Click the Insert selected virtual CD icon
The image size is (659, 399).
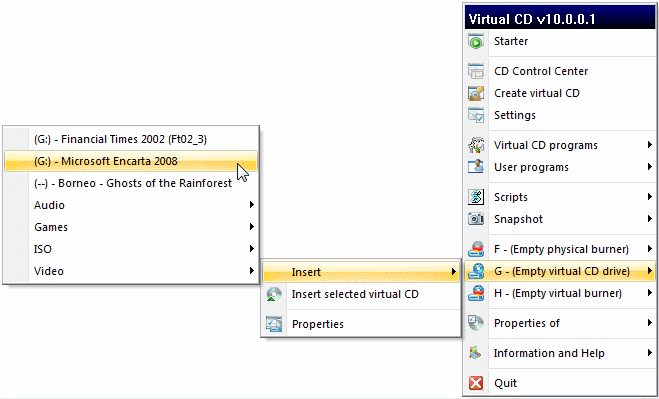point(274,294)
